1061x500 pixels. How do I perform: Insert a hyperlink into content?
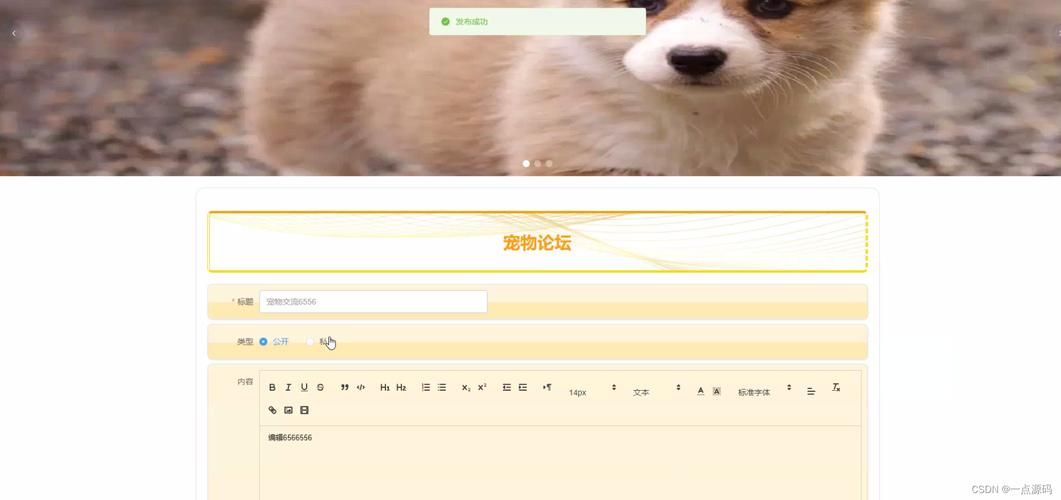[x=272, y=410]
